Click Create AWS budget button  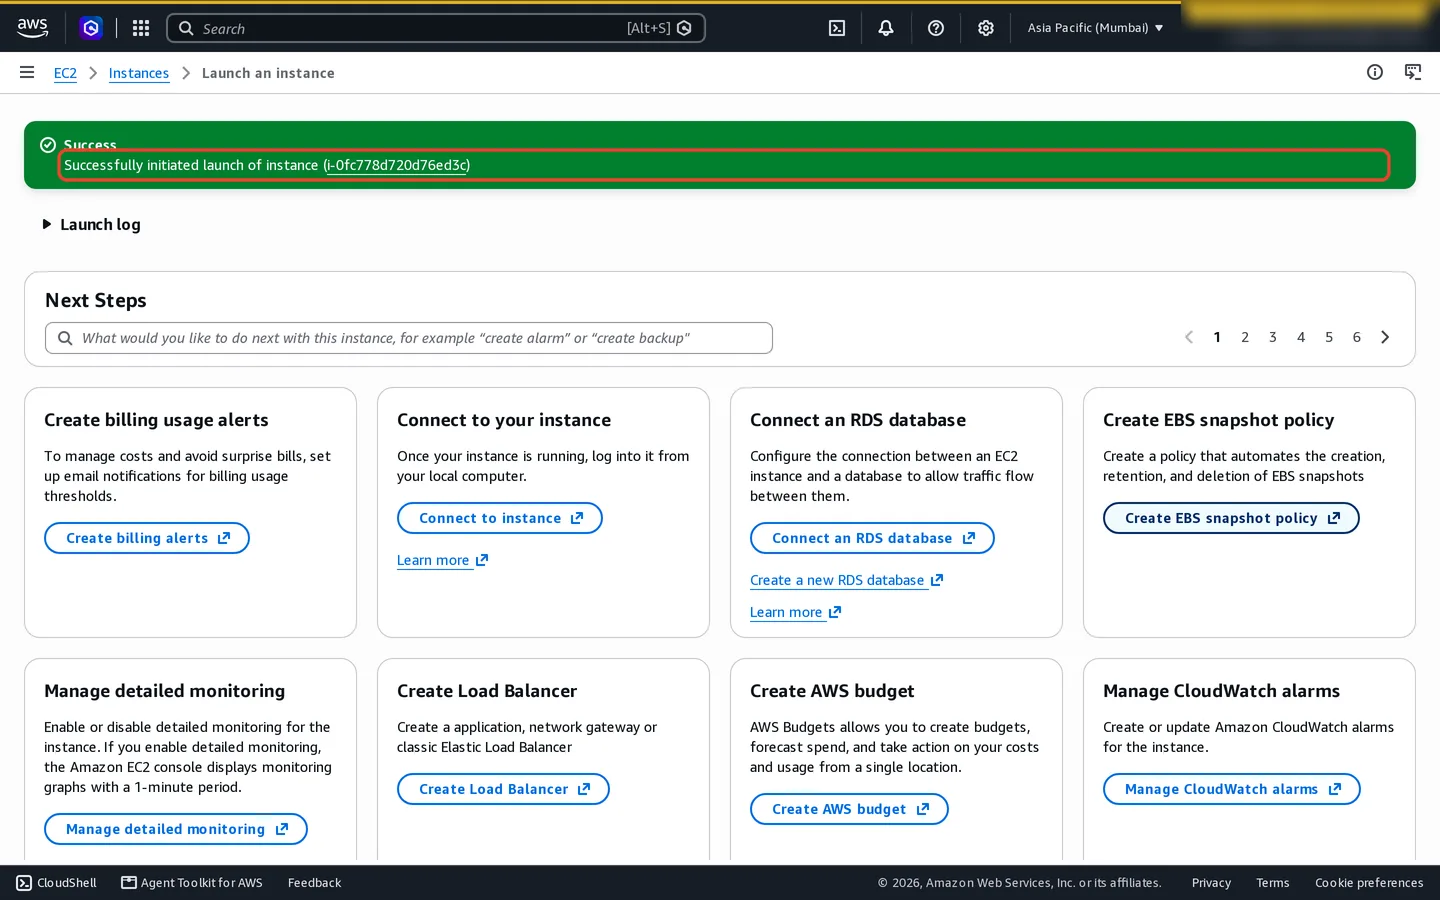tap(849, 809)
